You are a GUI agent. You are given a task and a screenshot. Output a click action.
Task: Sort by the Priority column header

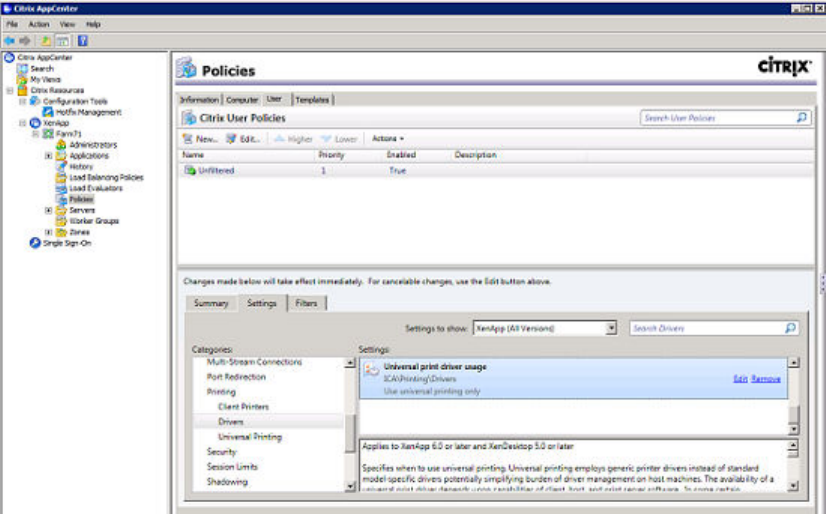(x=331, y=155)
